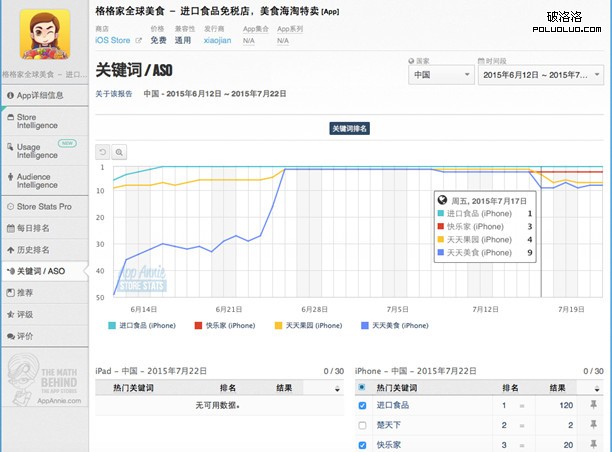Open Audience Intelligence in sidebar
Viewport: 612px width, 452px height.
44,181
